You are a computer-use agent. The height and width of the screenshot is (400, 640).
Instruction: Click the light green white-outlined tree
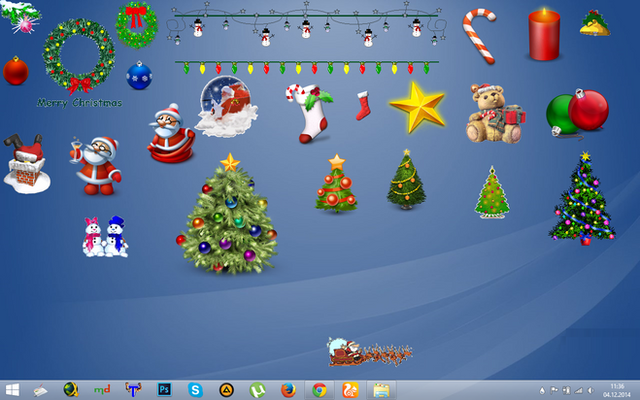coord(492,192)
